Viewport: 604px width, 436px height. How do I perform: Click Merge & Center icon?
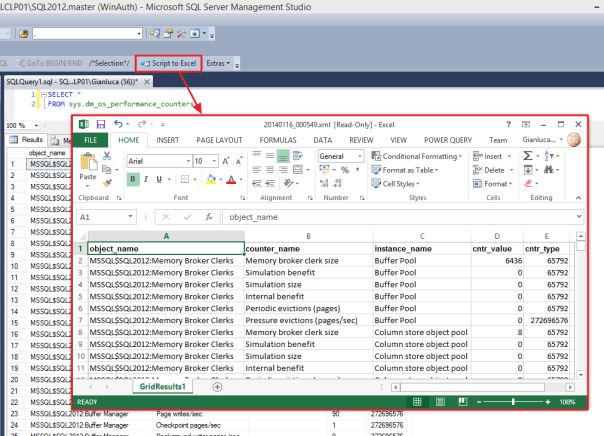(298, 169)
